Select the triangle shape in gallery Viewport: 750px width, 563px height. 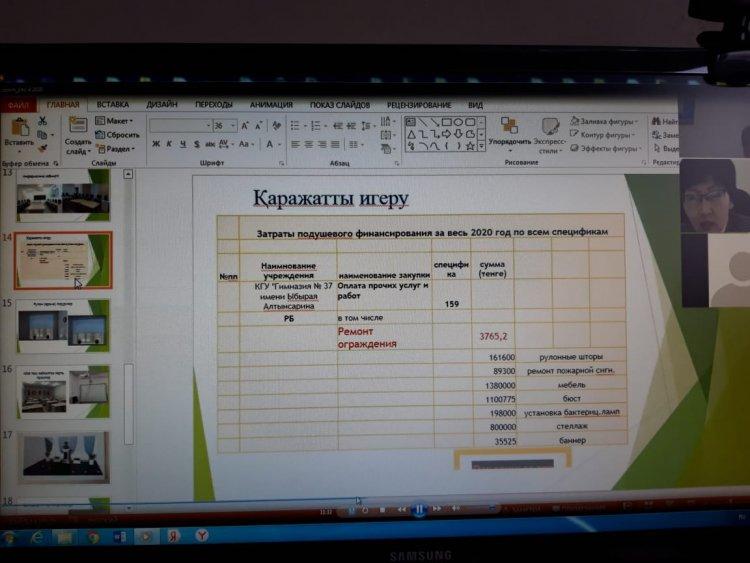(411, 135)
